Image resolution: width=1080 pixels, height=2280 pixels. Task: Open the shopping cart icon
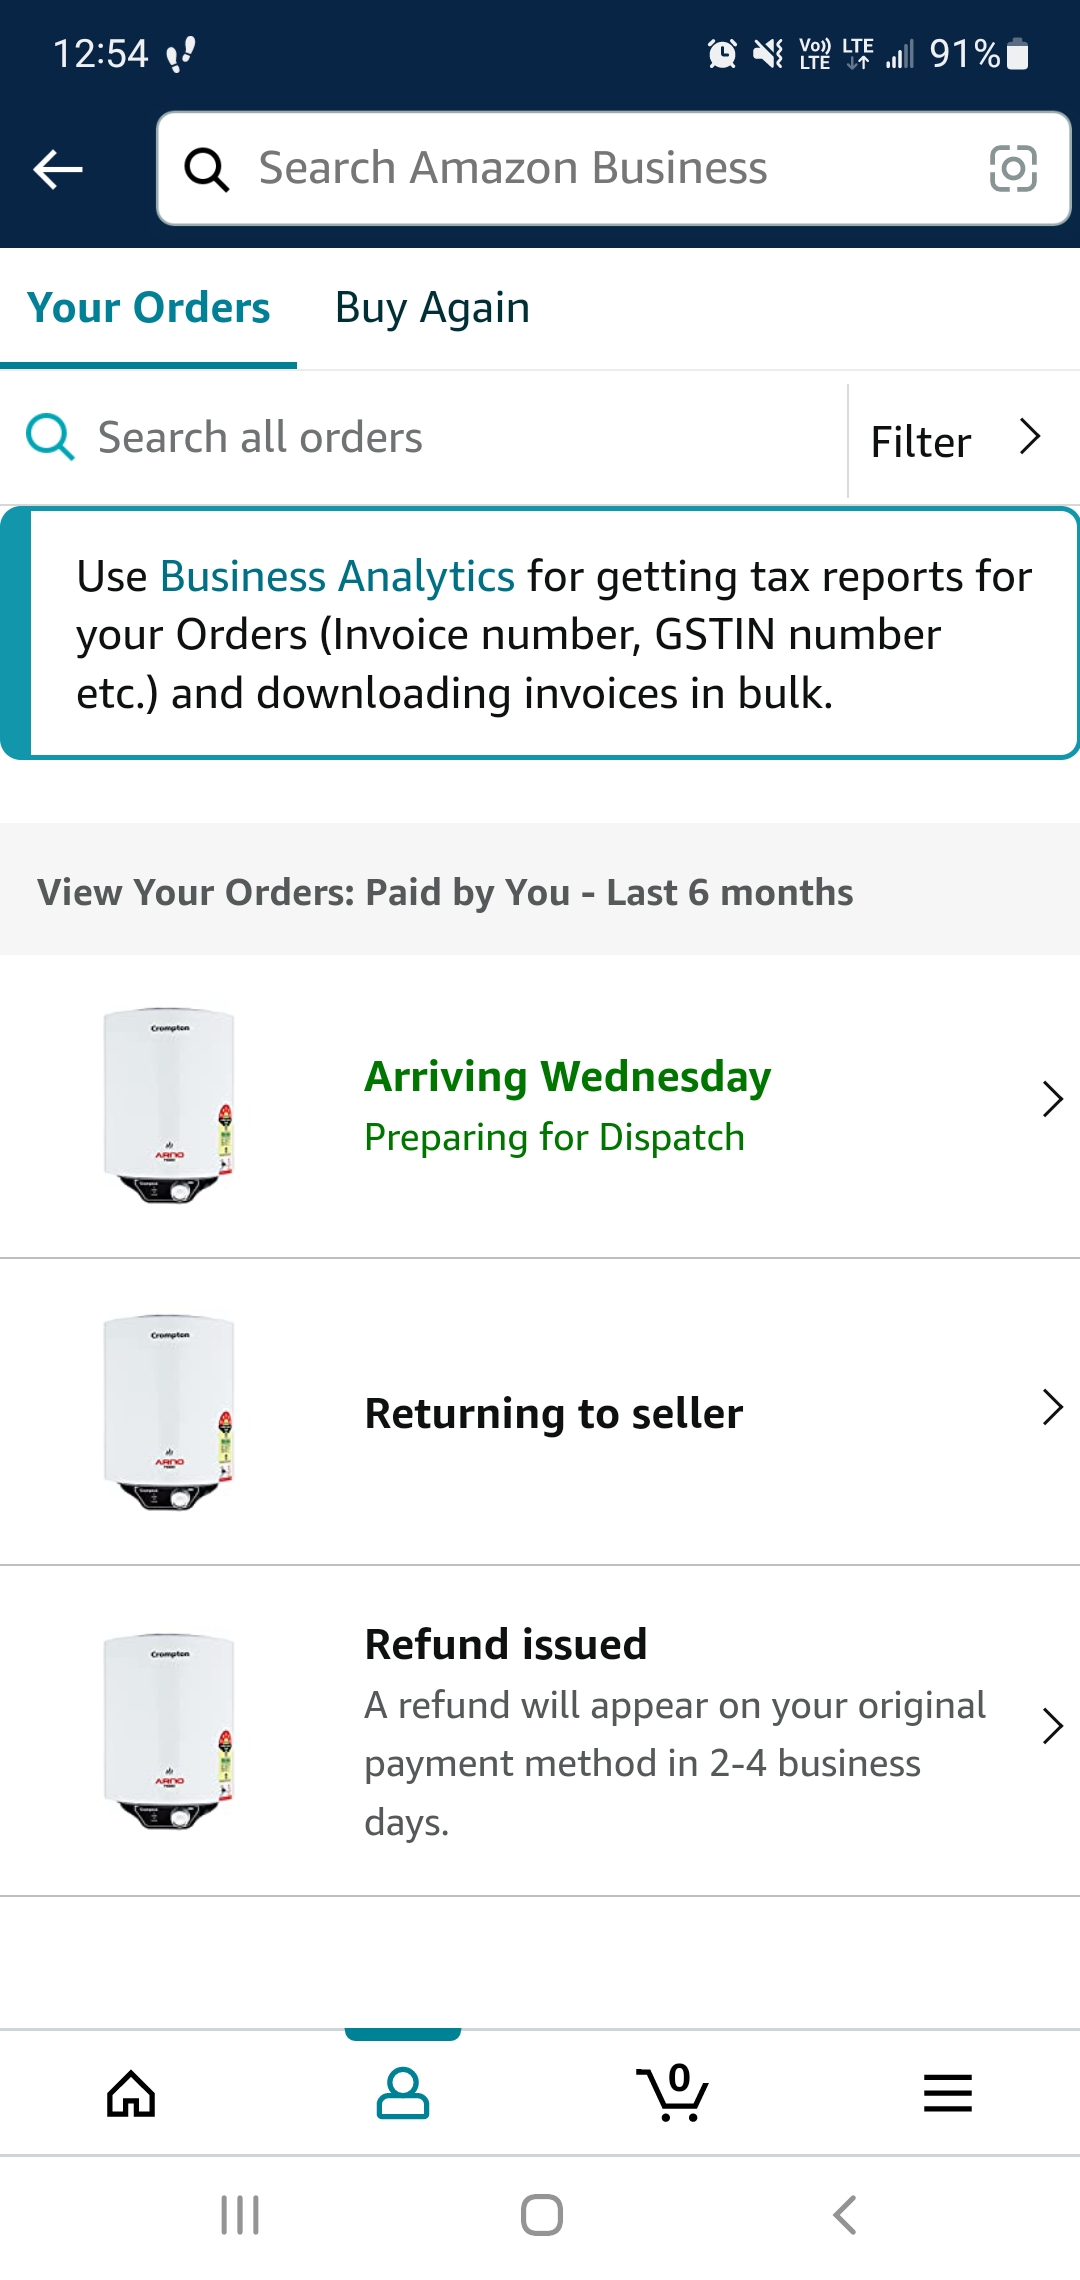tap(673, 2093)
